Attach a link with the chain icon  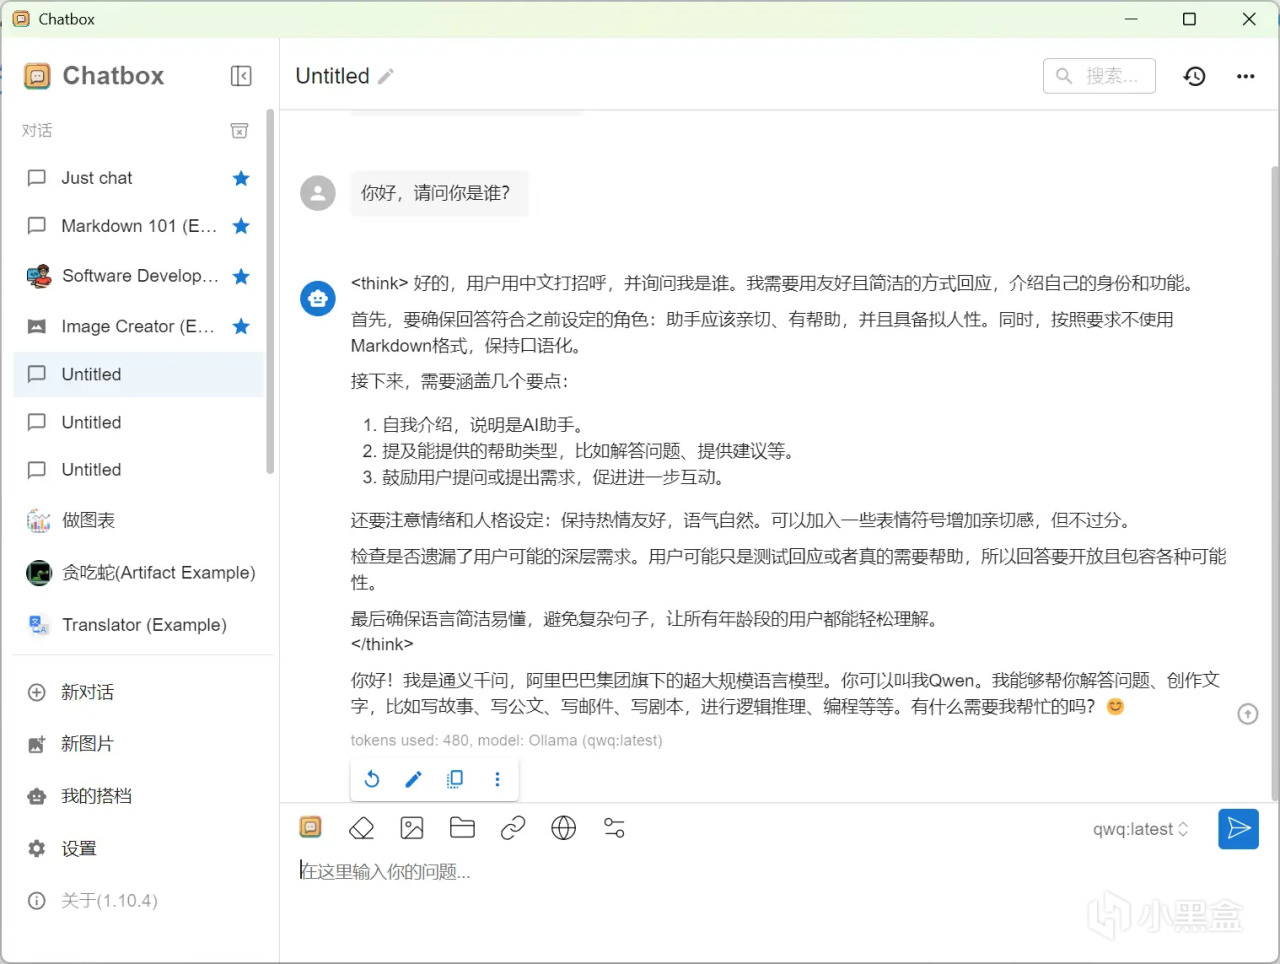coord(513,828)
